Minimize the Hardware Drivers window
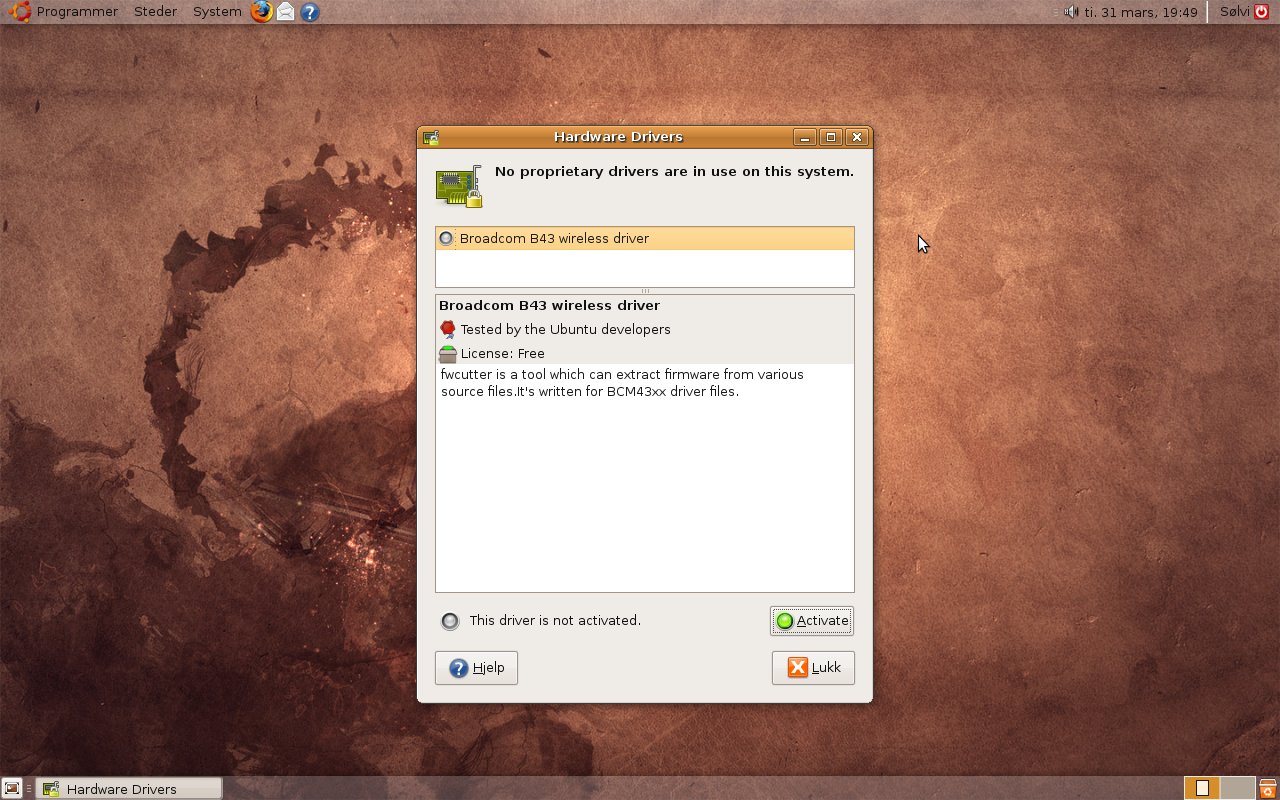The height and width of the screenshot is (800, 1280). click(805, 137)
